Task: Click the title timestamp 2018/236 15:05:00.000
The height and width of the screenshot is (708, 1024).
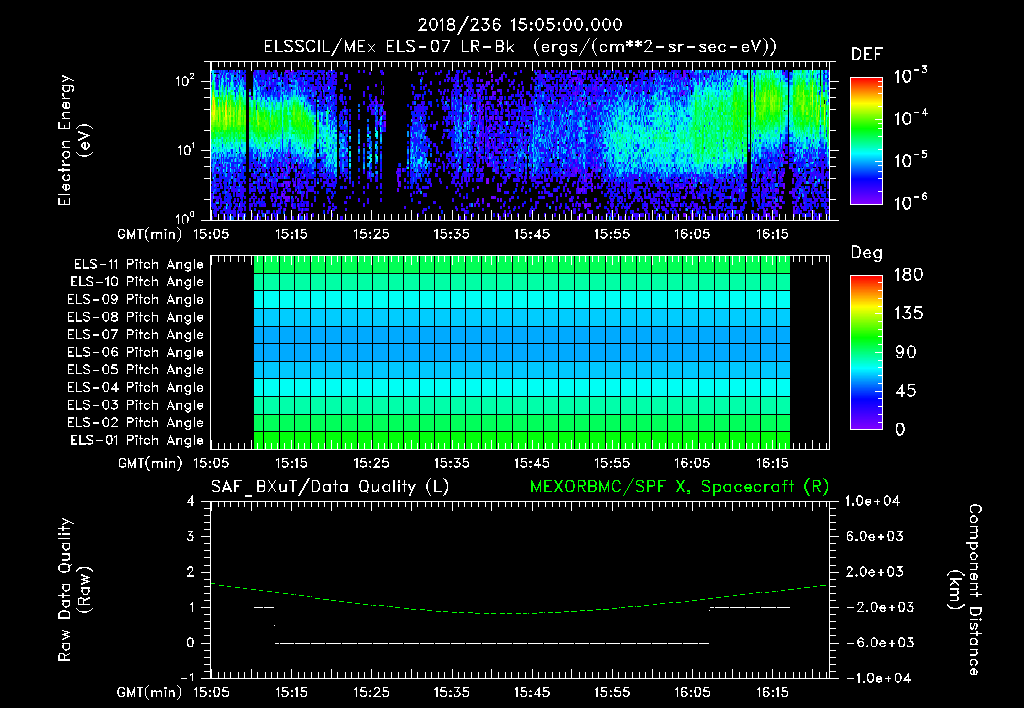Action: [520, 25]
